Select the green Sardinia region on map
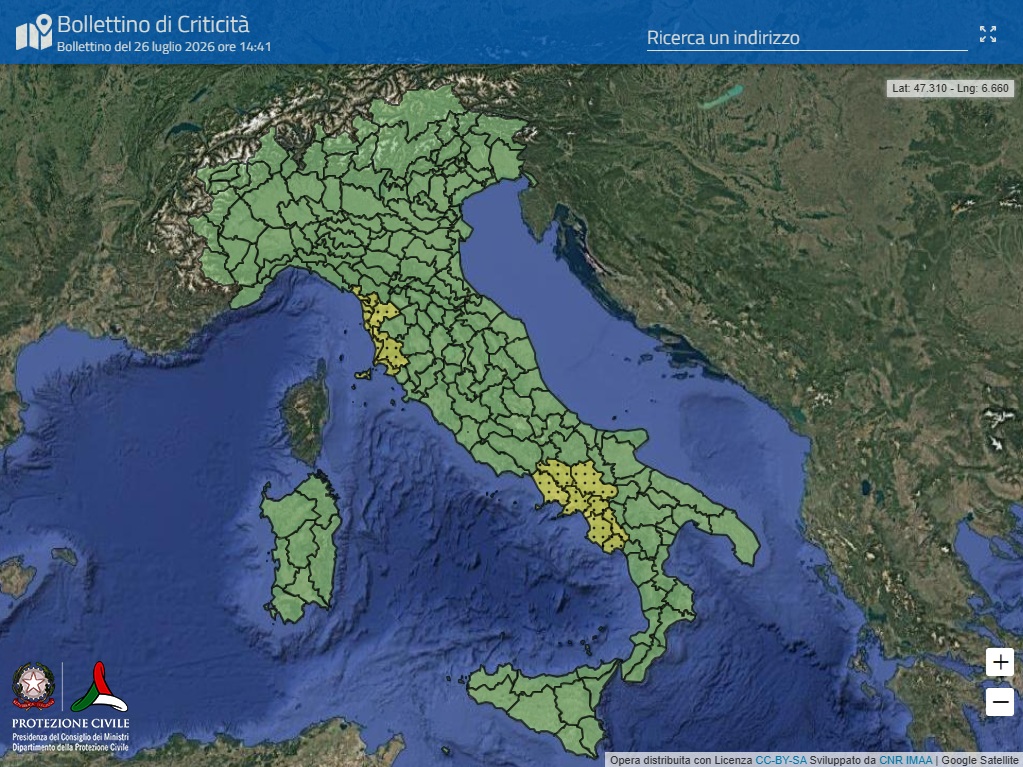 point(301,548)
